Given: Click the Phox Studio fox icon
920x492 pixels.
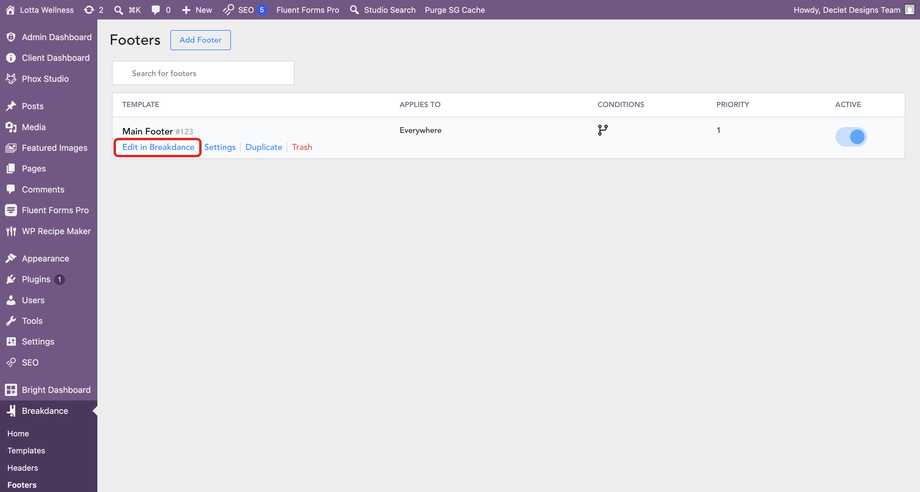Looking at the screenshot, I should pyautogui.click(x=11, y=79).
